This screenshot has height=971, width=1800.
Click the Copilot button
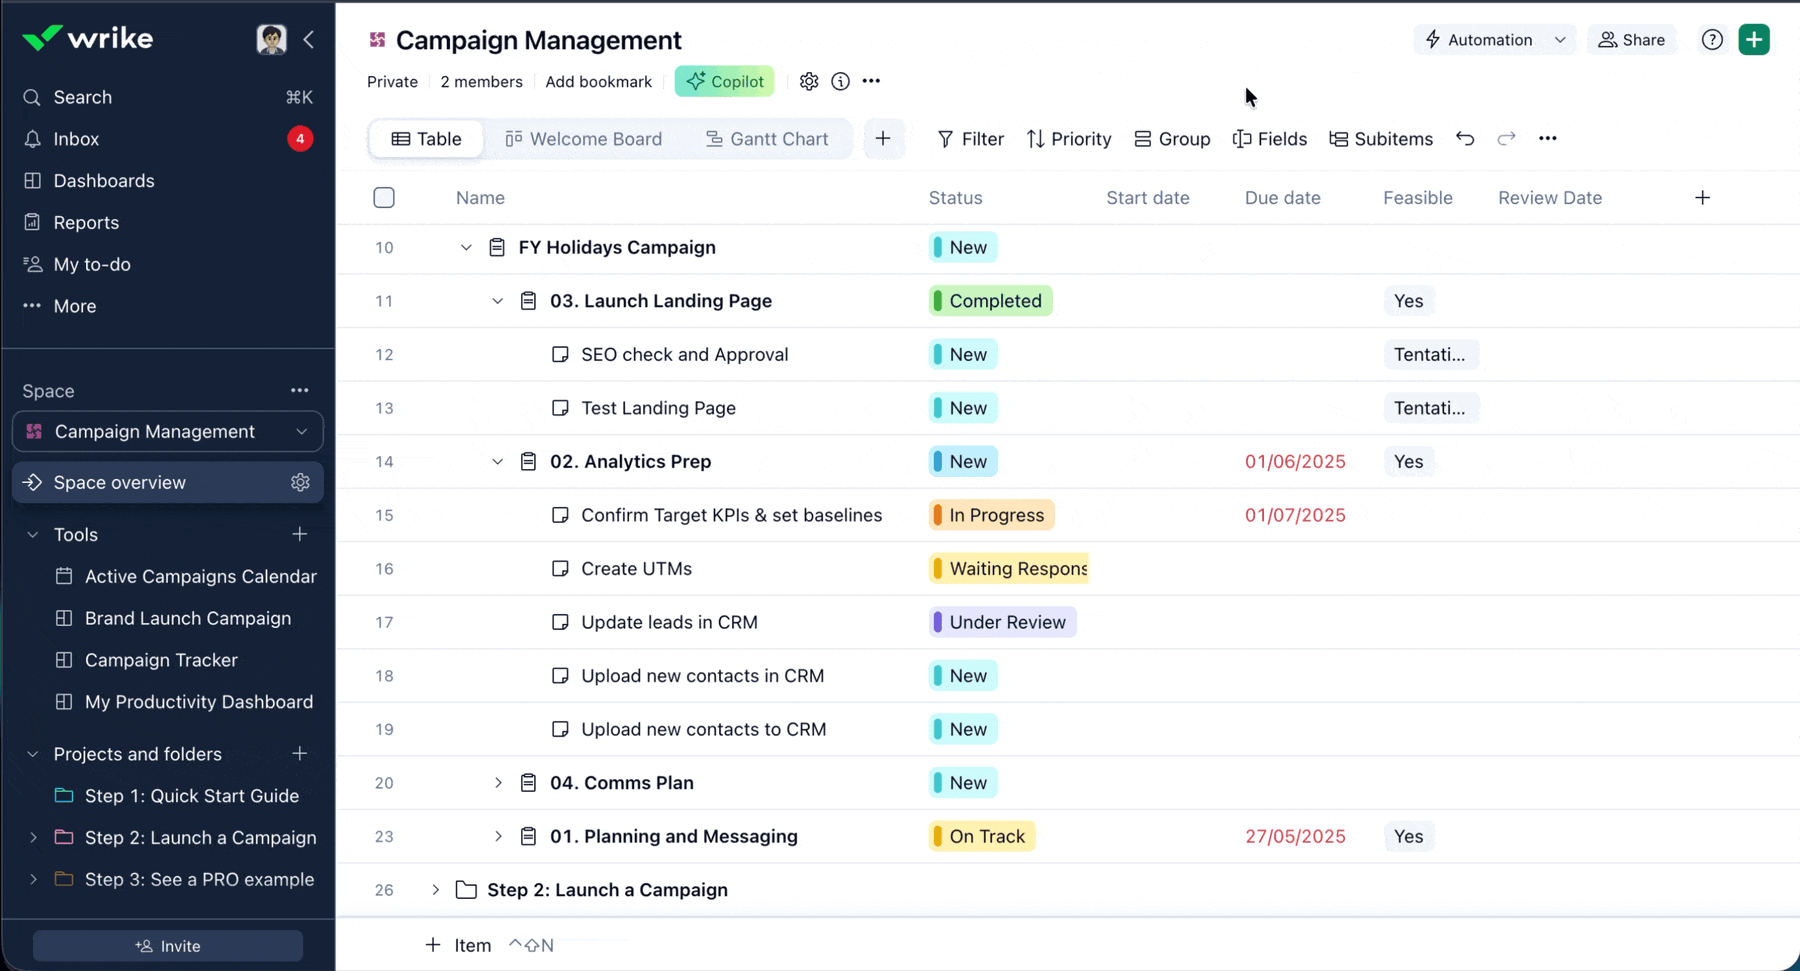coord(725,82)
